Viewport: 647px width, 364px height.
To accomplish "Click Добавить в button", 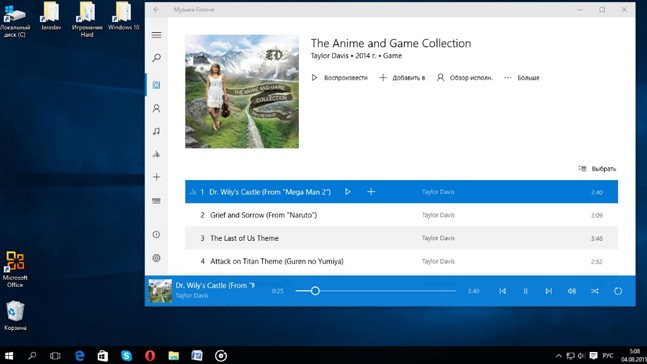I will coord(402,78).
